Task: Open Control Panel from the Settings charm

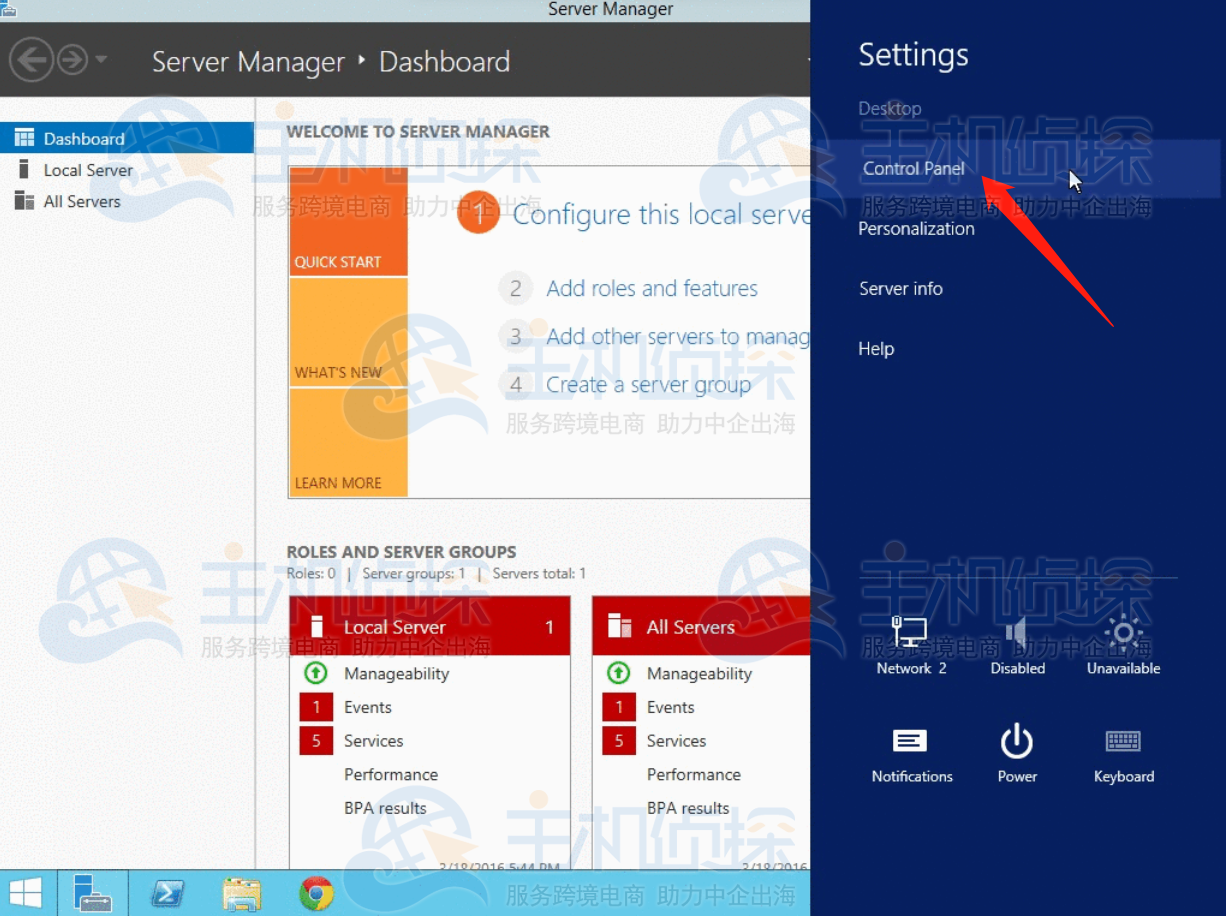Action: tap(914, 168)
